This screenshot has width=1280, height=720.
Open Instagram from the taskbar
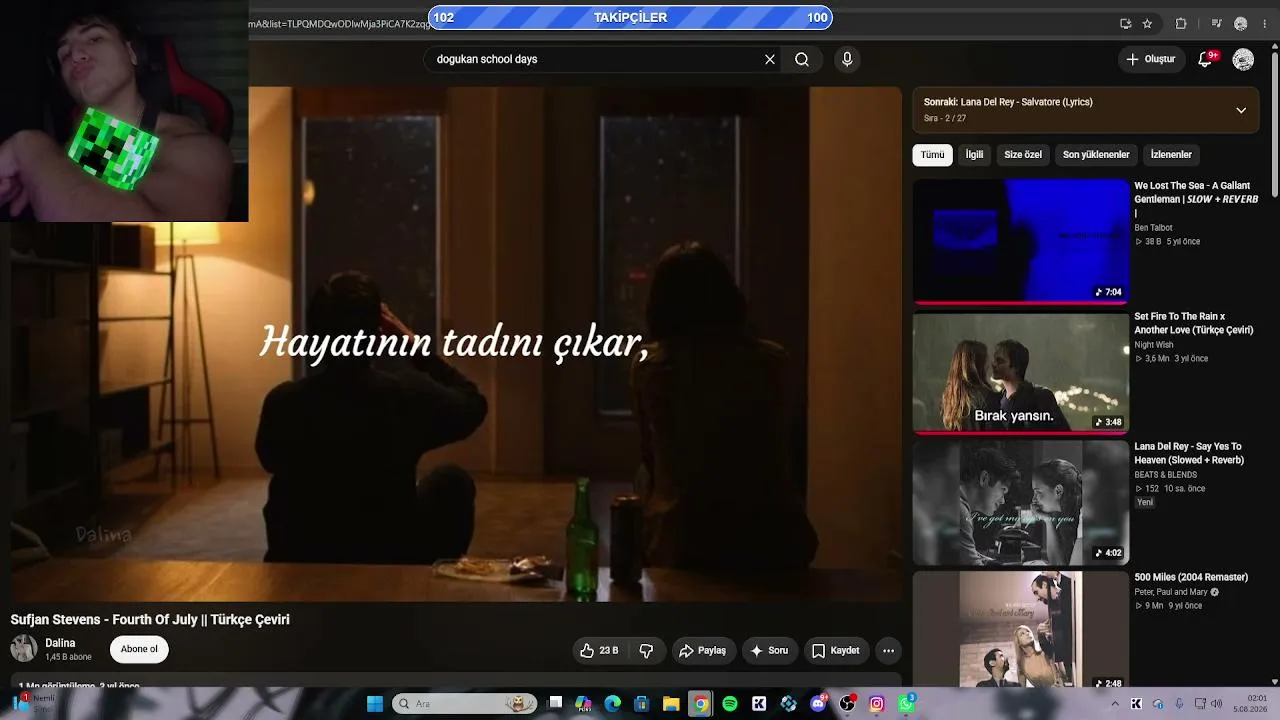[877, 704]
